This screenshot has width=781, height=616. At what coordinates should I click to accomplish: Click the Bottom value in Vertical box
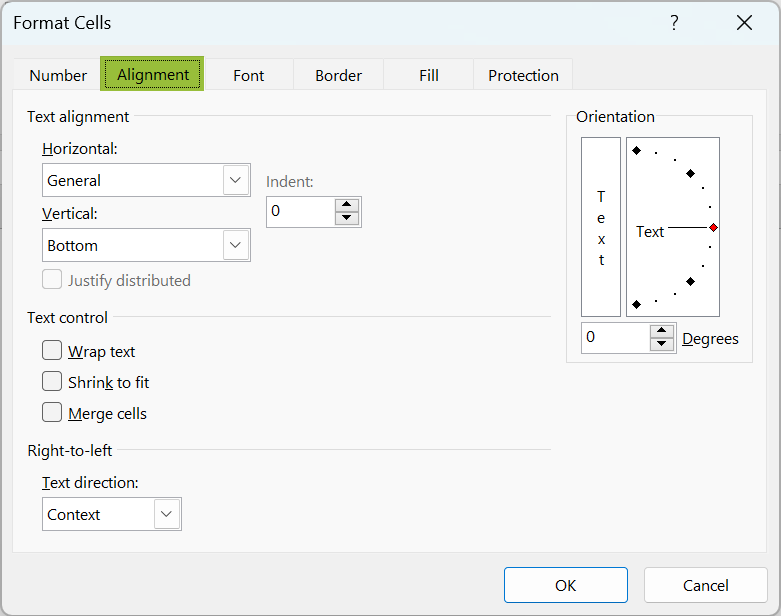(x=73, y=246)
